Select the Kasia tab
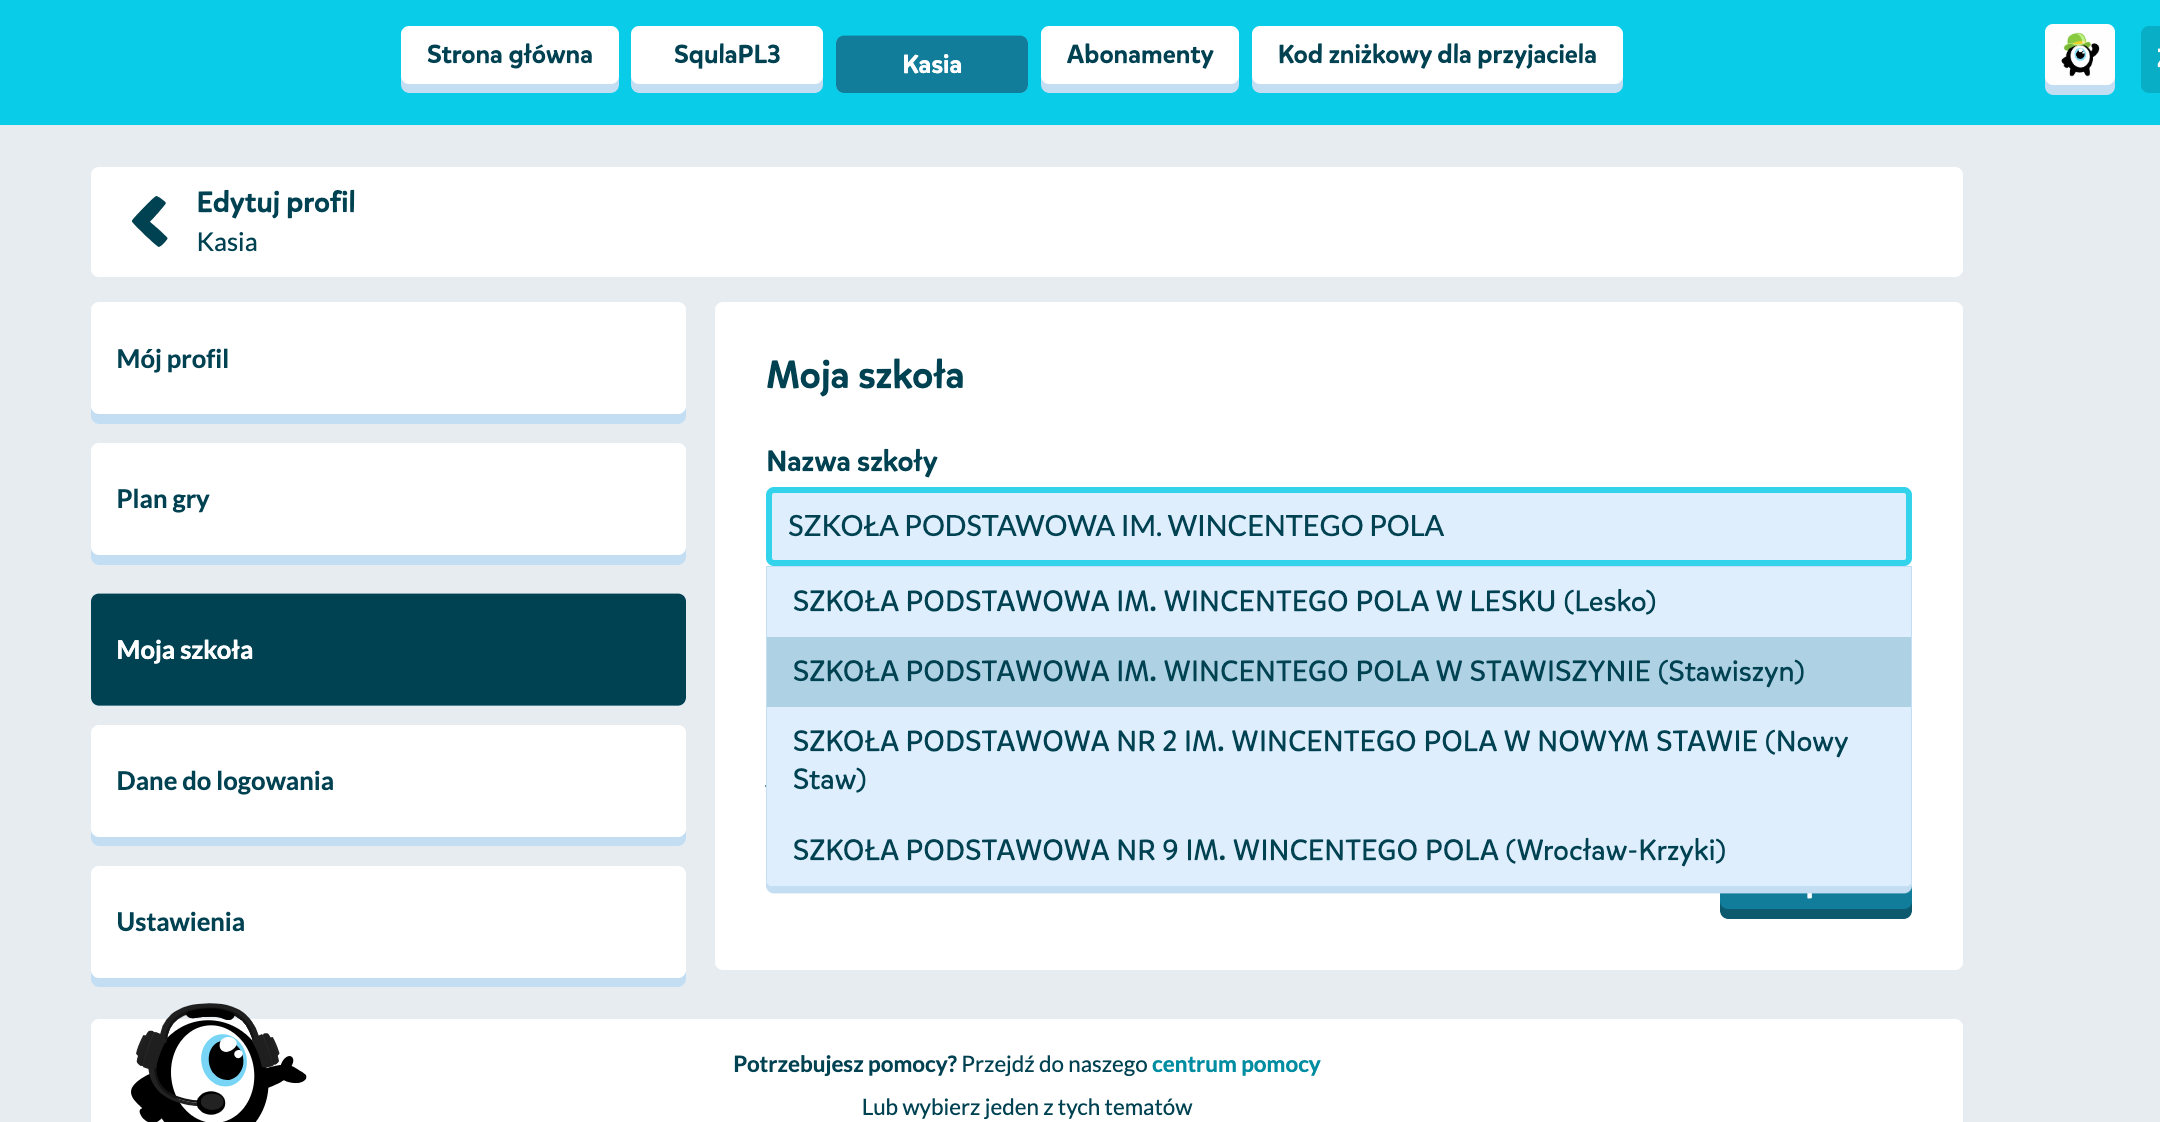 tap(931, 65)
